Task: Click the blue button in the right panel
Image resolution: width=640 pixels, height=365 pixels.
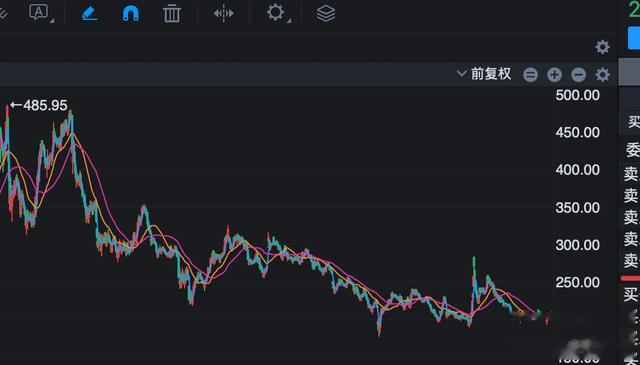Action: 634,38
